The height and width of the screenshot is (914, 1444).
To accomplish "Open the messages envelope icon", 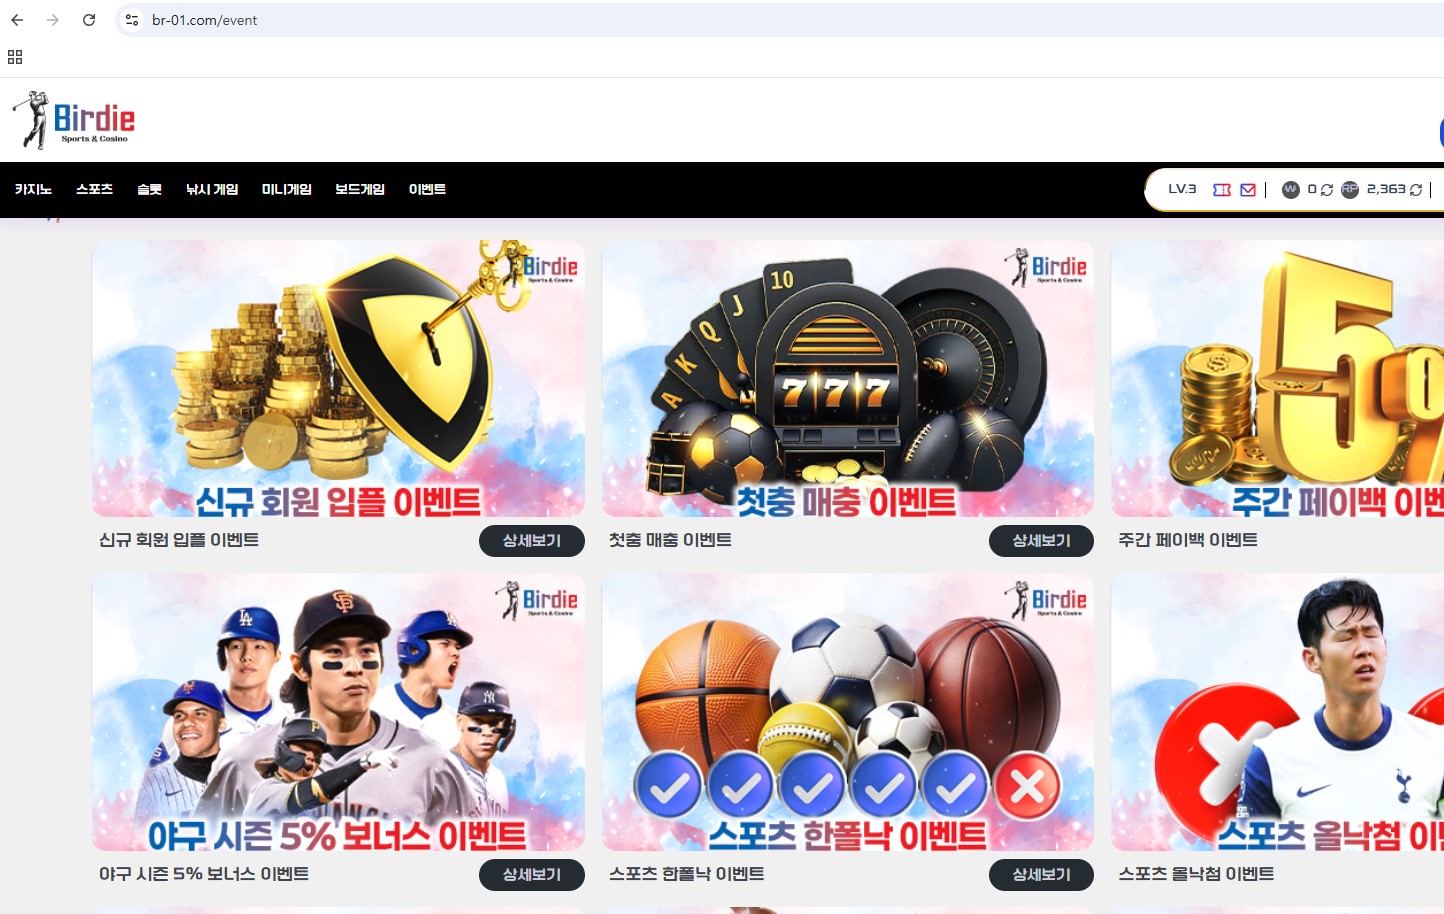I will 1248,190.
